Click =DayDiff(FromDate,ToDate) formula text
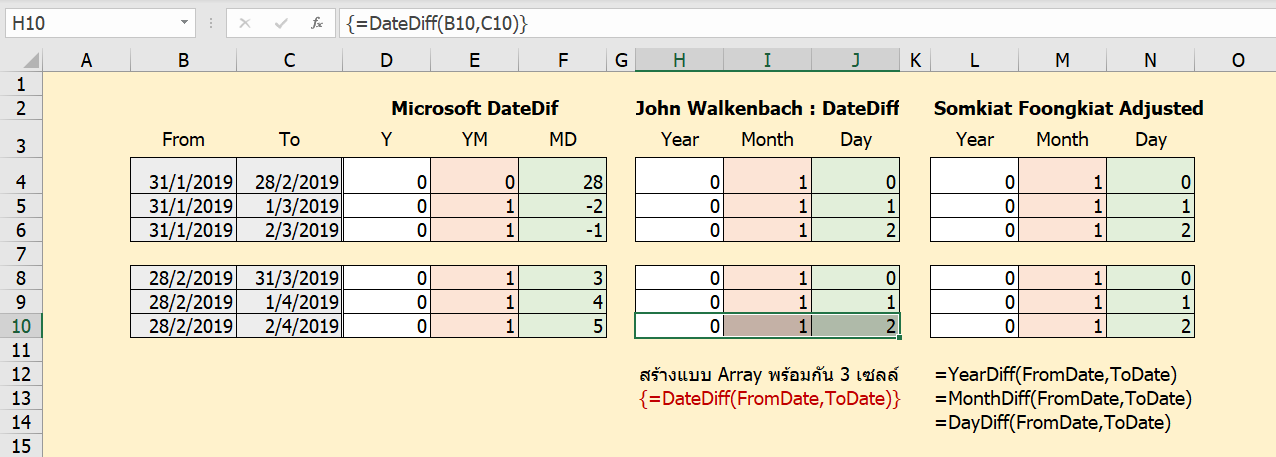 (1052, 422)
